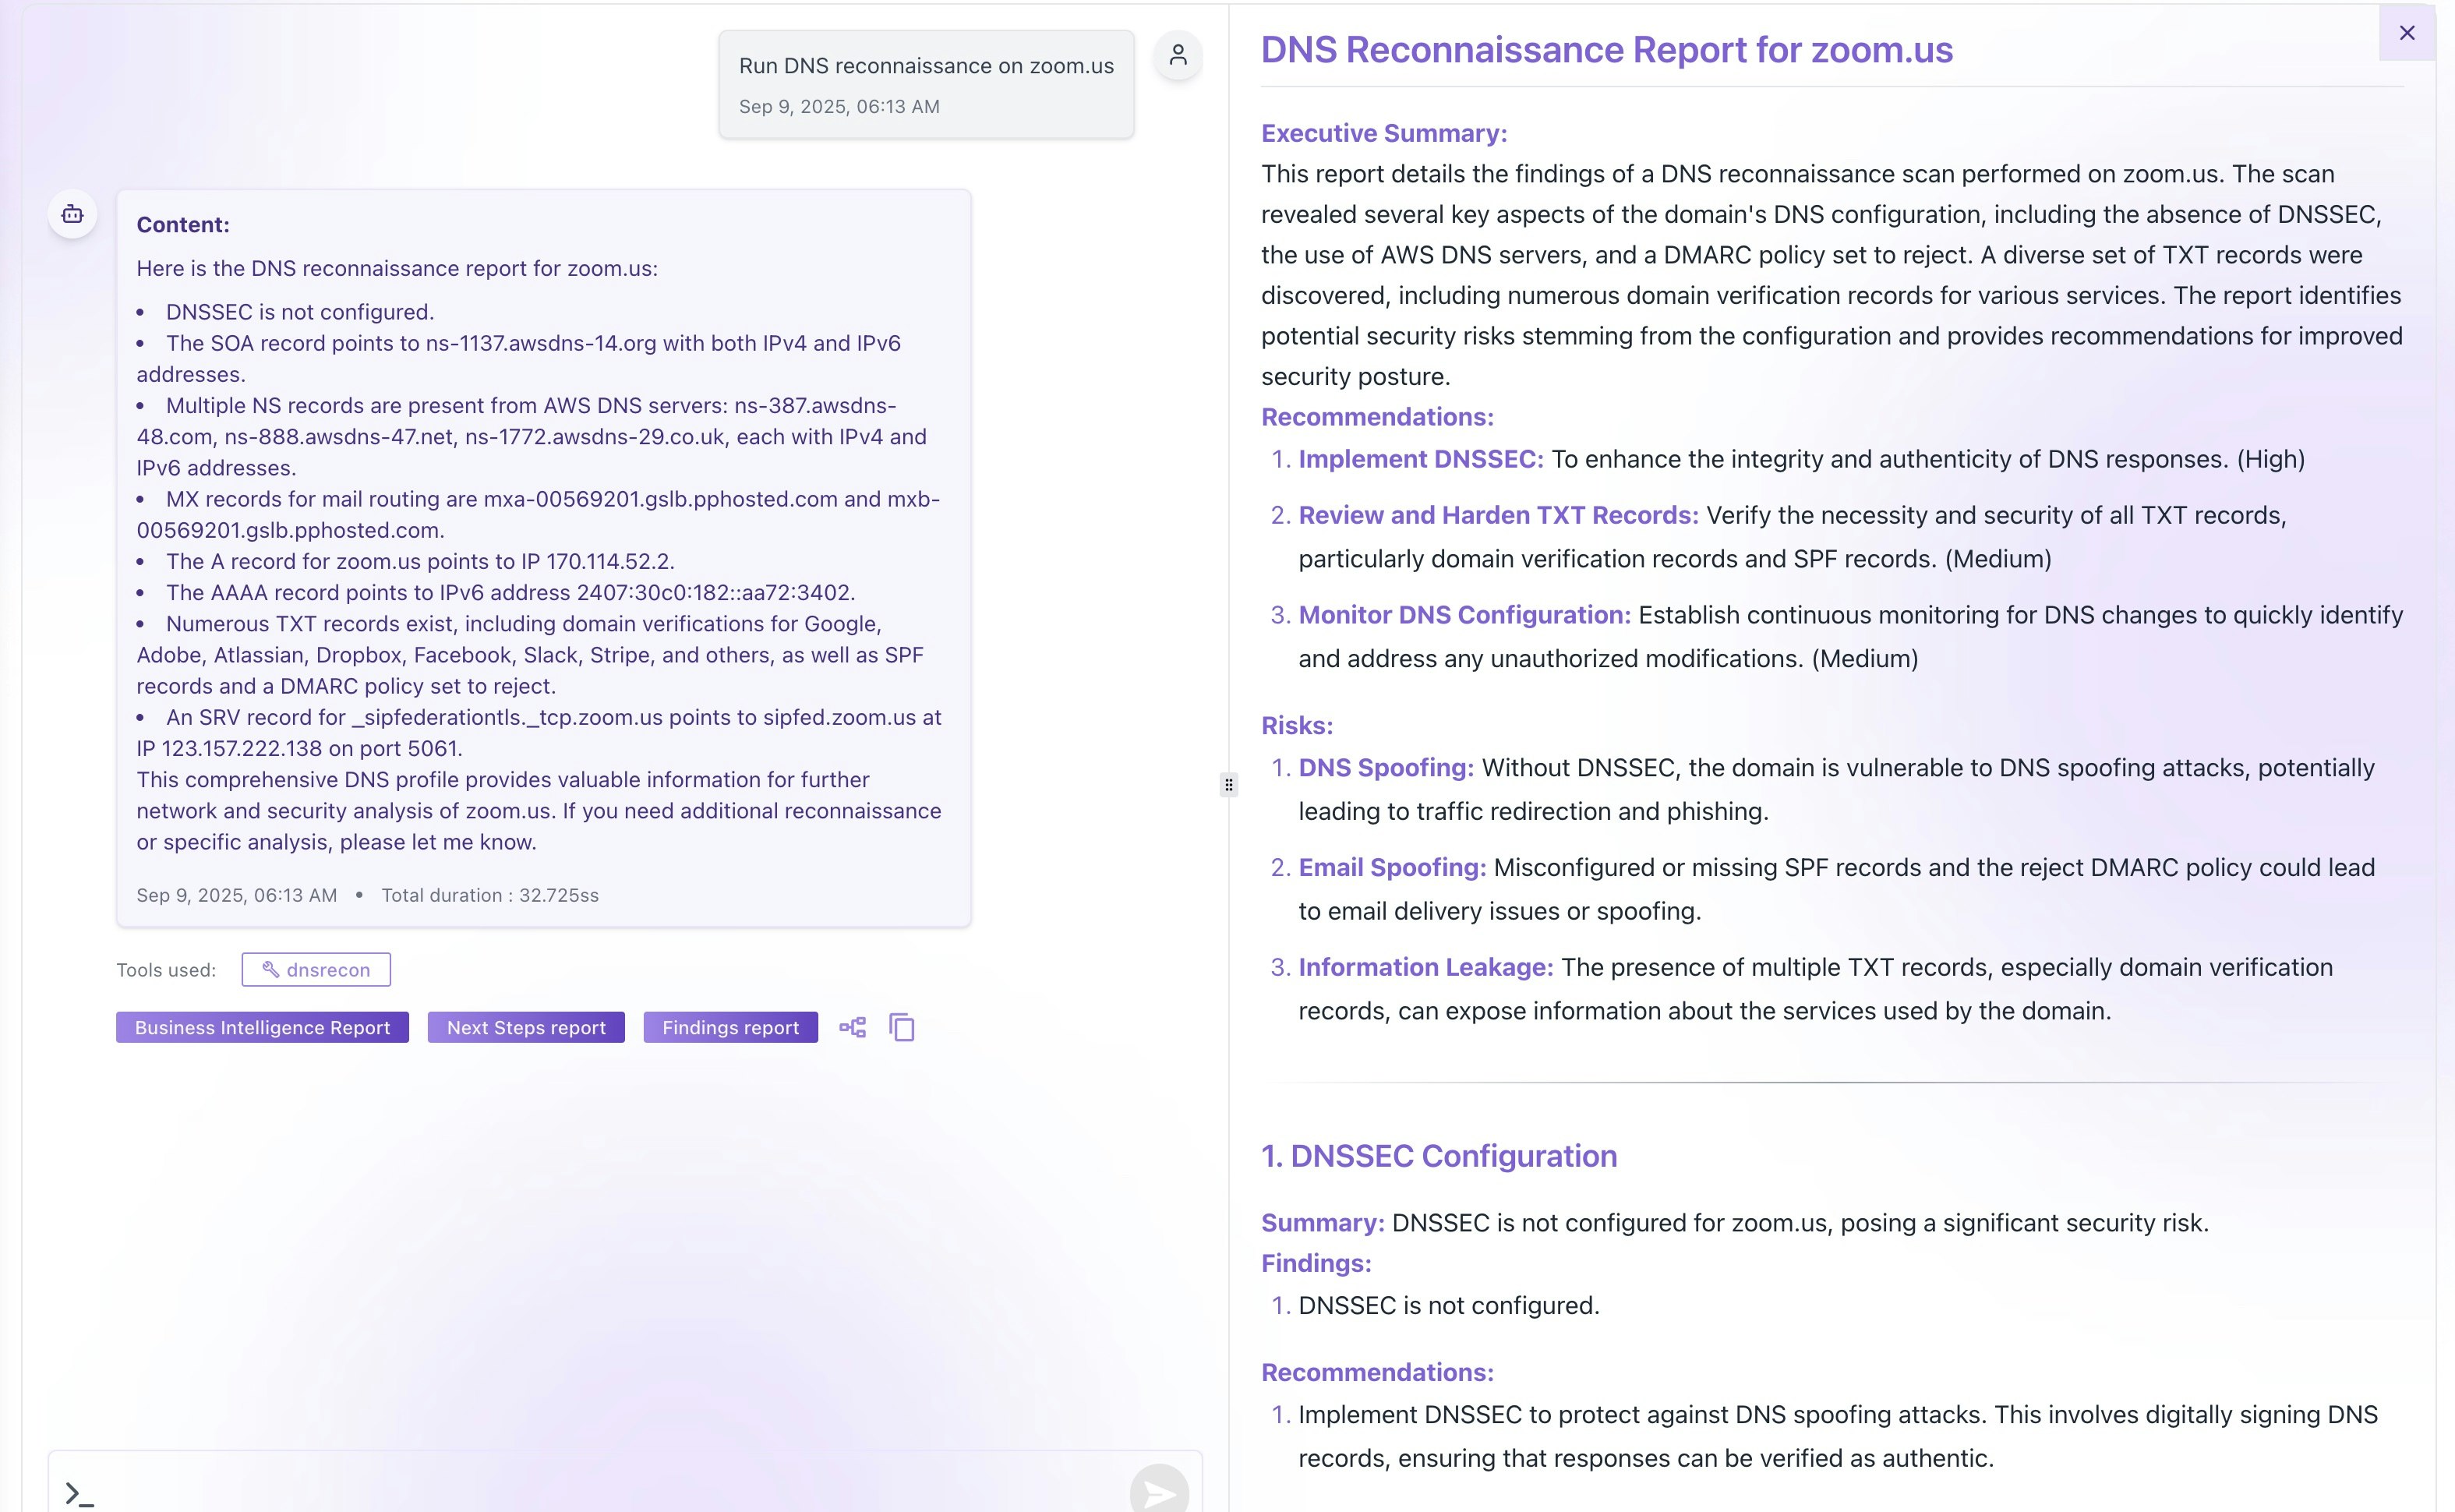Image resolution: width=2455 pixels, height=1512 pixels.
Task: Copy the response with the copy icon
Action: 902,1027
